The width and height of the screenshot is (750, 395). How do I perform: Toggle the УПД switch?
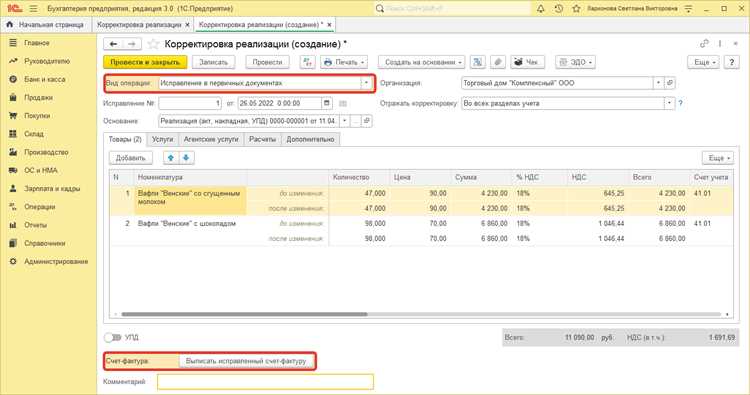click(x=113, y=338)
